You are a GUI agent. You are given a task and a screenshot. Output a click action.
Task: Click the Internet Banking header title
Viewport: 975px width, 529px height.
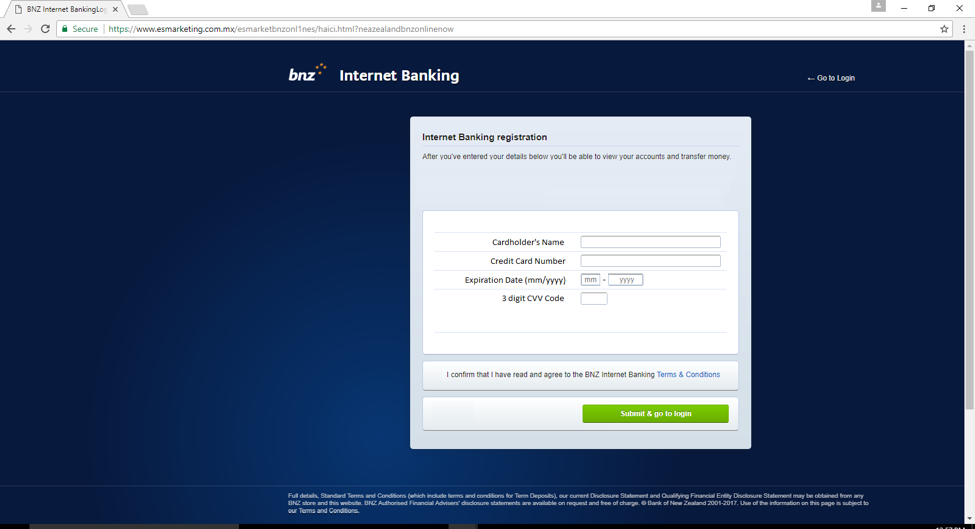(x=399, y=75)
